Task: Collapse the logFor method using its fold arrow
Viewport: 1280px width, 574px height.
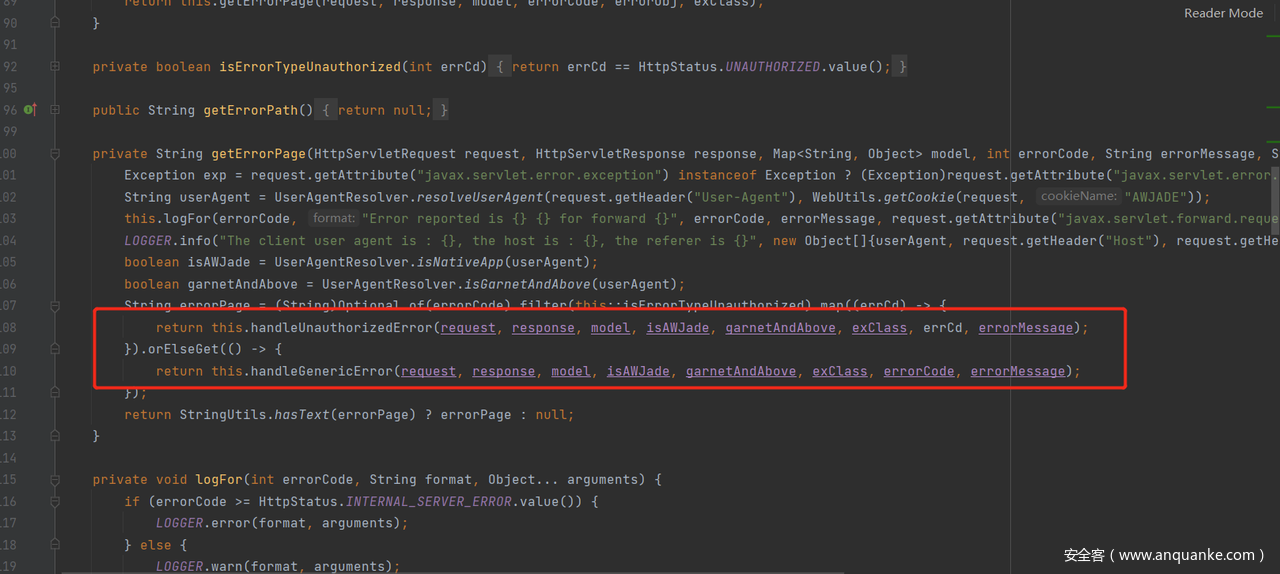Action: point(55,480)
